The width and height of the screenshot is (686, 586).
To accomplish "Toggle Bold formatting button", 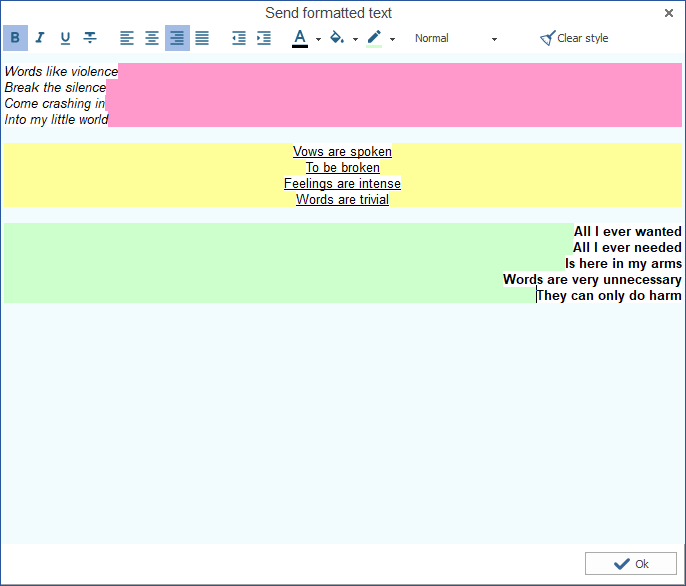I will [15, 38].
